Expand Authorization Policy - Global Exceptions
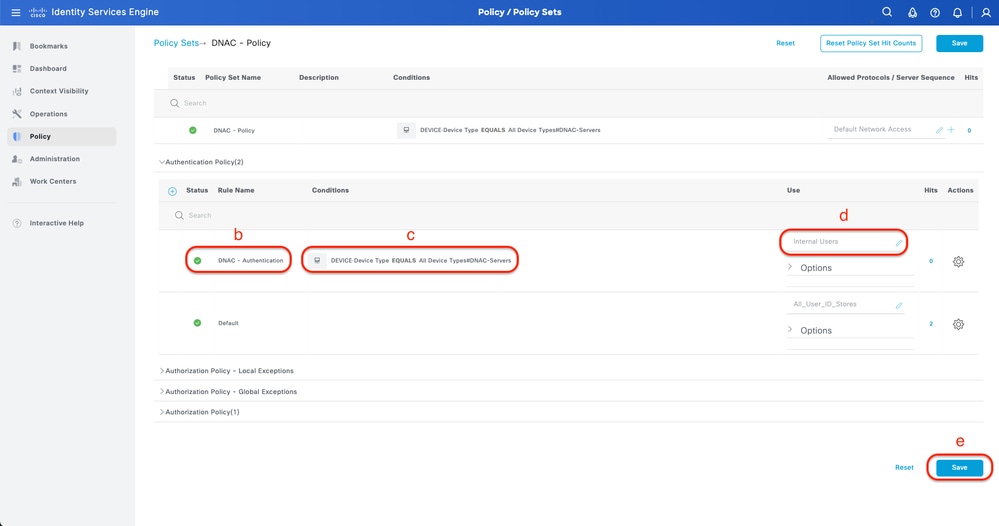The image size is (999, 526). pos(161,392)
